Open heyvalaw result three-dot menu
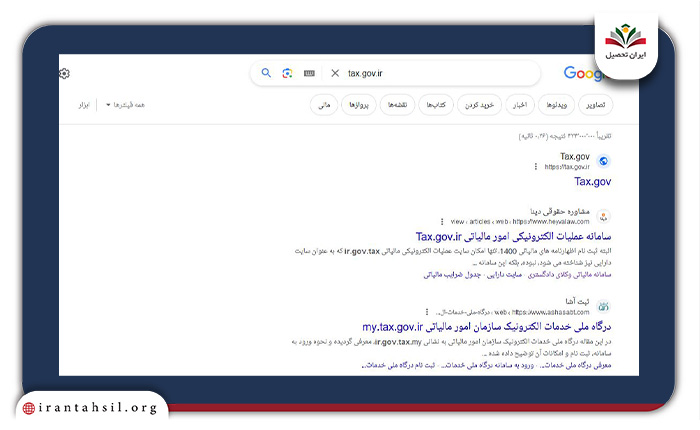 point(442,221)
